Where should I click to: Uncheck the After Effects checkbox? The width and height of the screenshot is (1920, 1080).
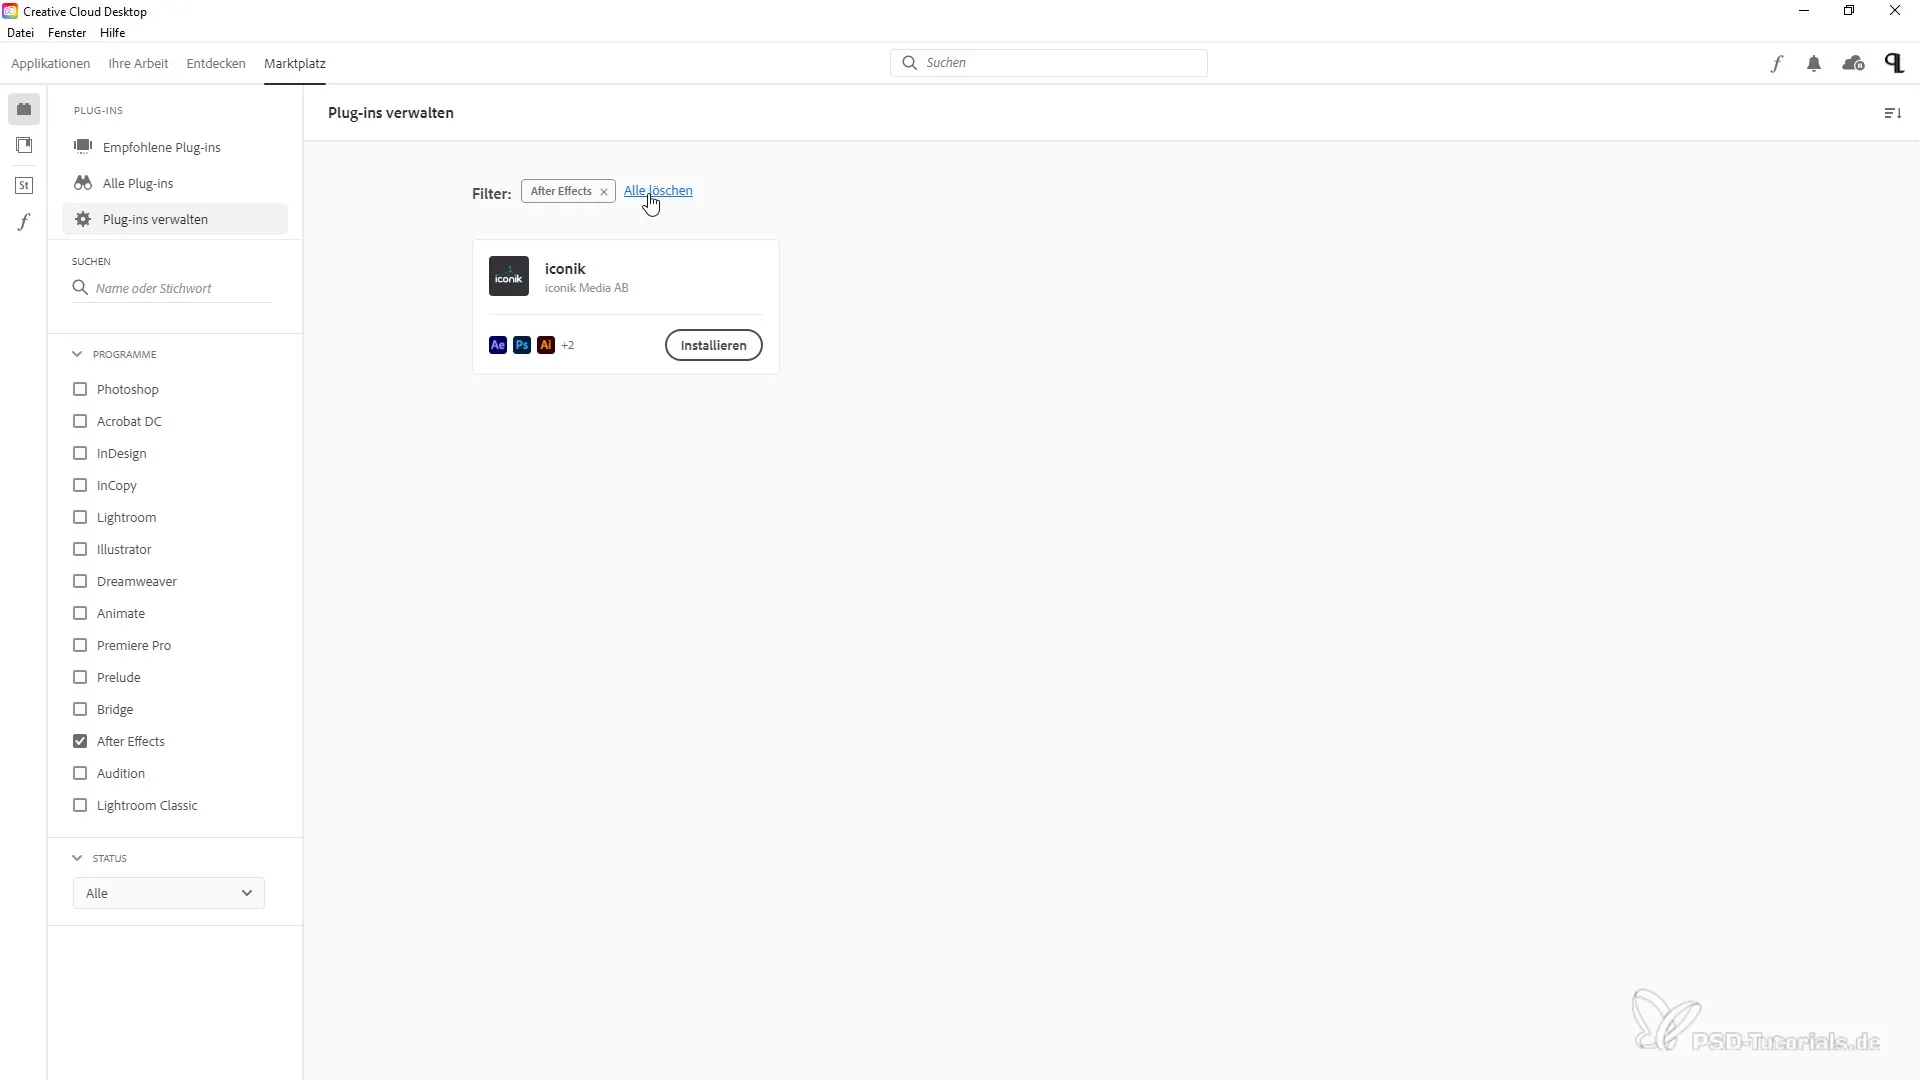point(80,741)
